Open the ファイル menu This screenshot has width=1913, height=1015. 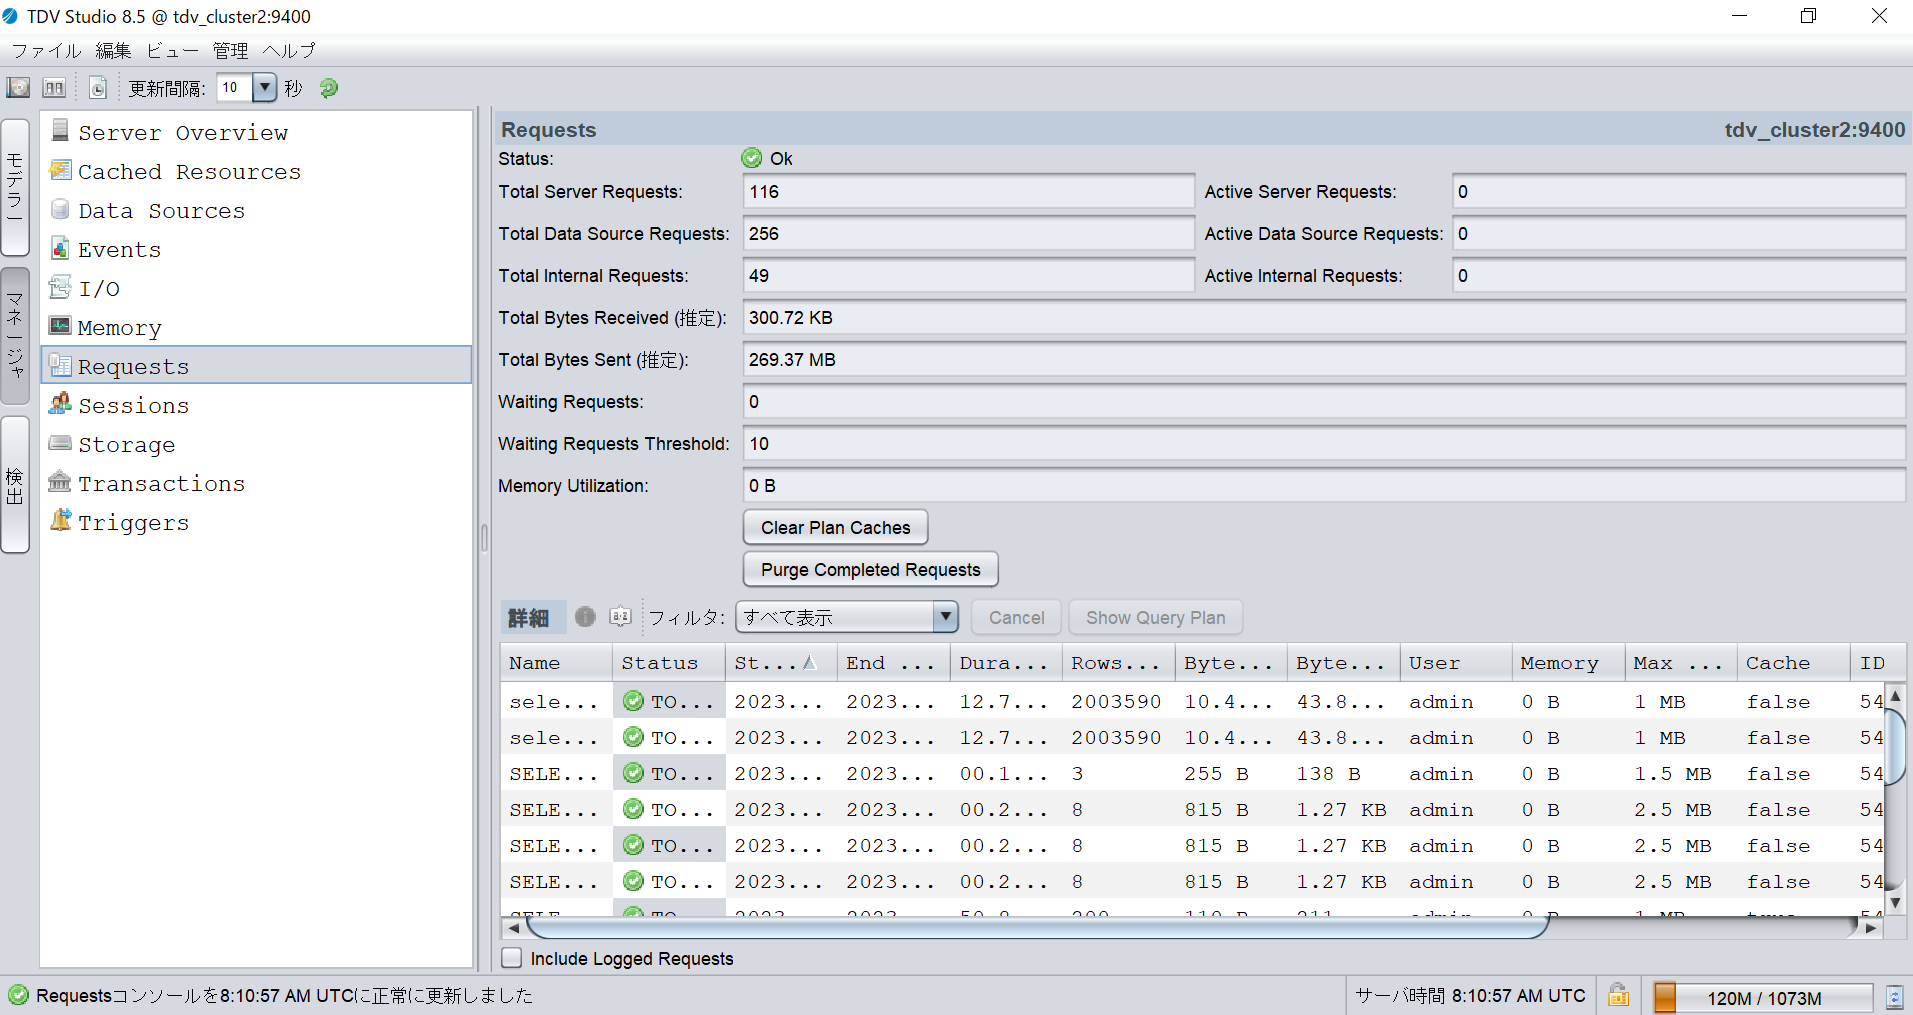pos(46,51)
